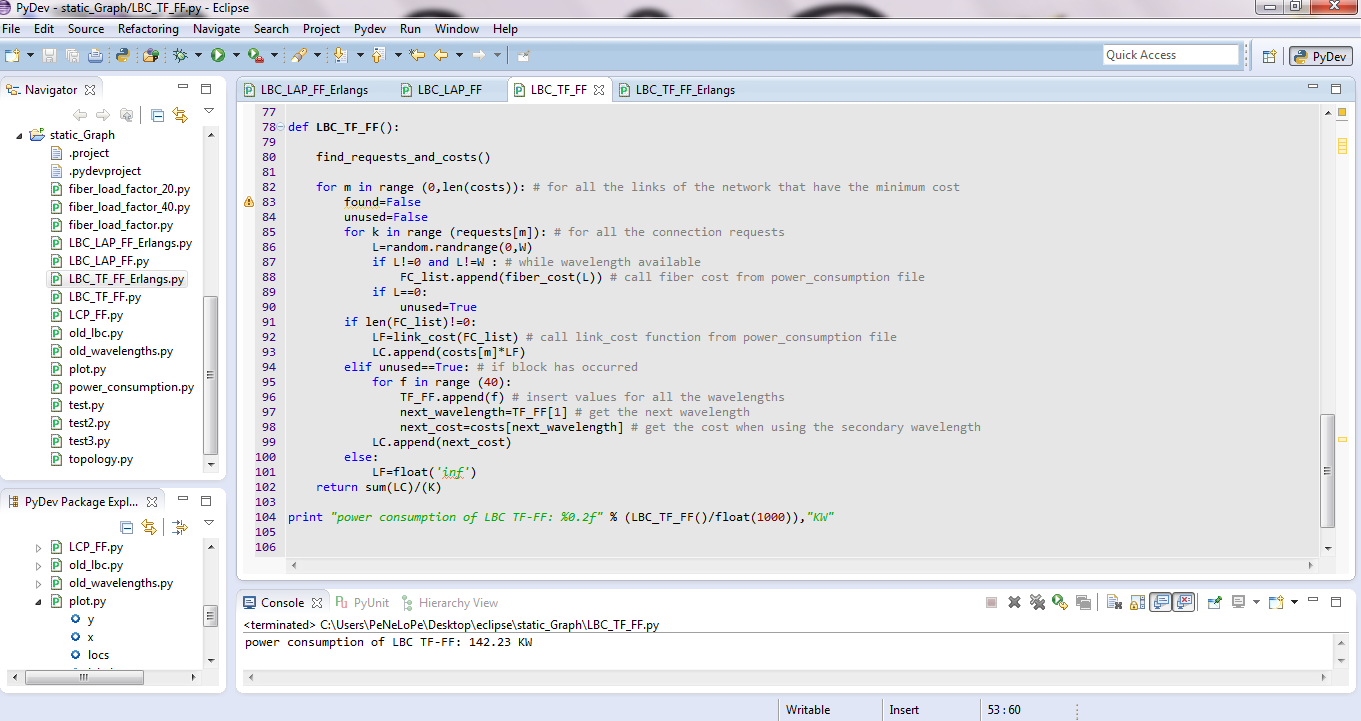Go to Previous Annotation icon

(378, 55)
